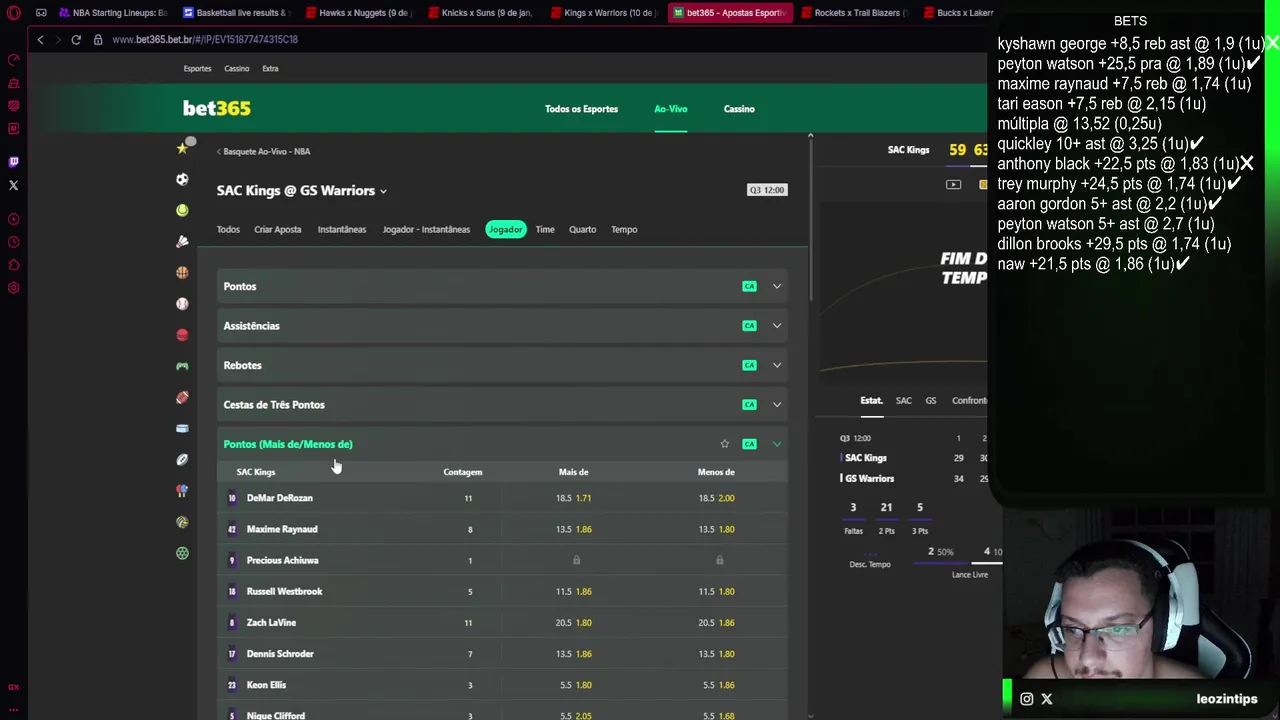The image size is (1280, 720).
Task: Select the Jogador tab
Action: tap(505, 229)
